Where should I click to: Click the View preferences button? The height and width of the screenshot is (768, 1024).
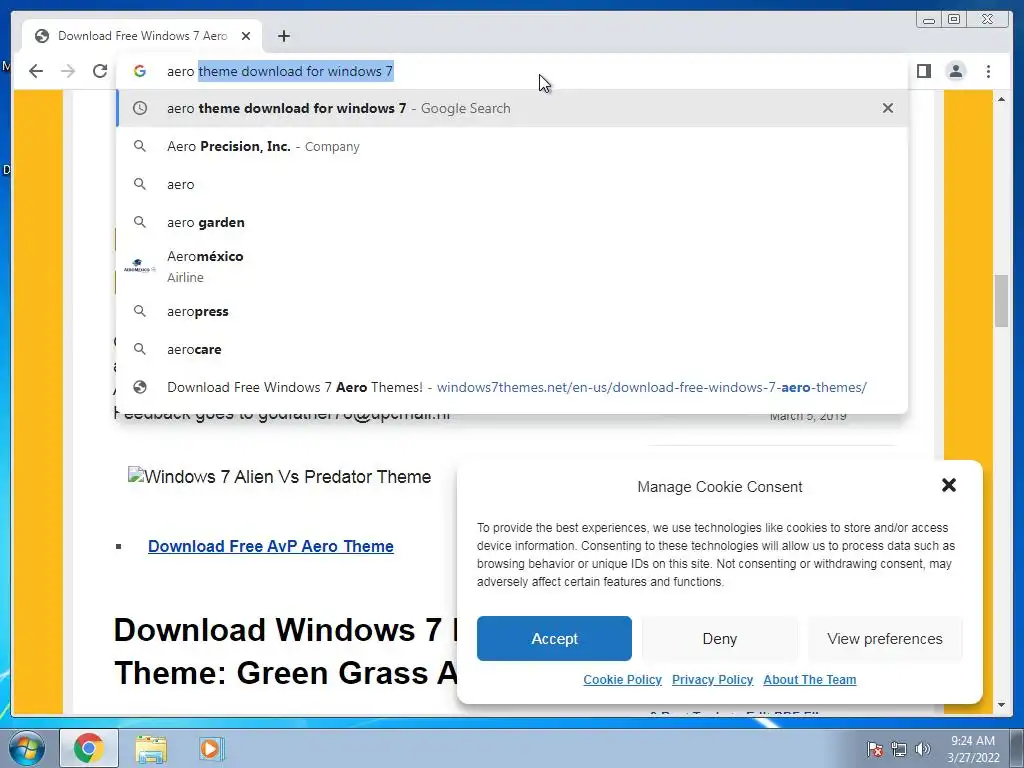coord(885,639)
